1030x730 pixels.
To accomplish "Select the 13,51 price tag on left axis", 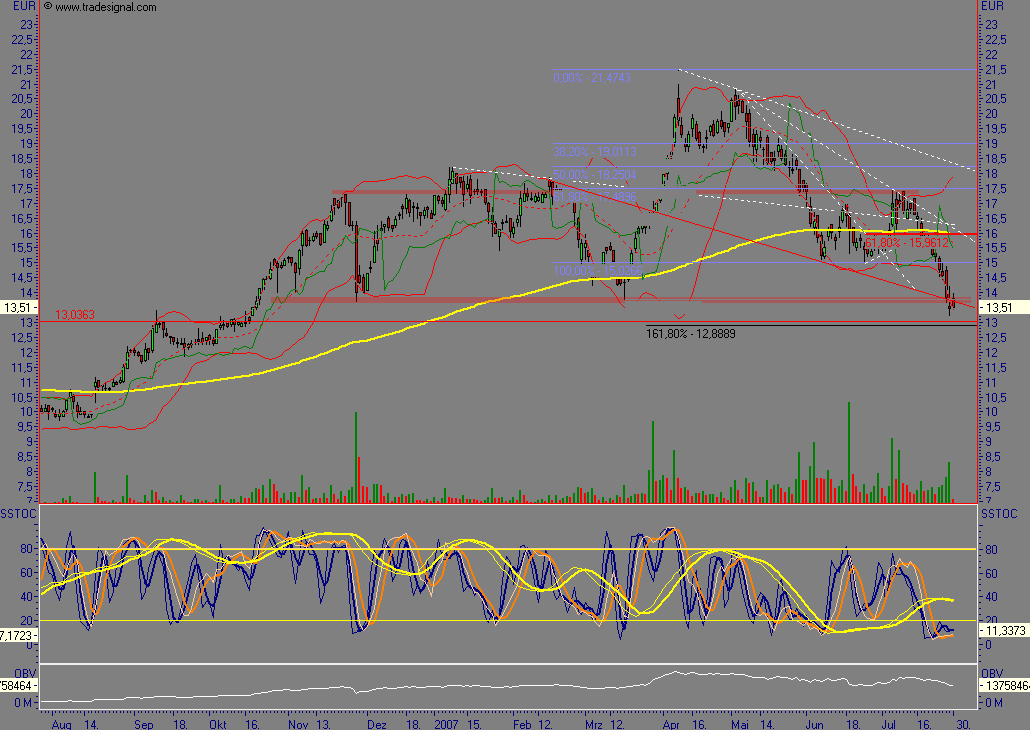I will pyautogui.click(x=19, y=308).
